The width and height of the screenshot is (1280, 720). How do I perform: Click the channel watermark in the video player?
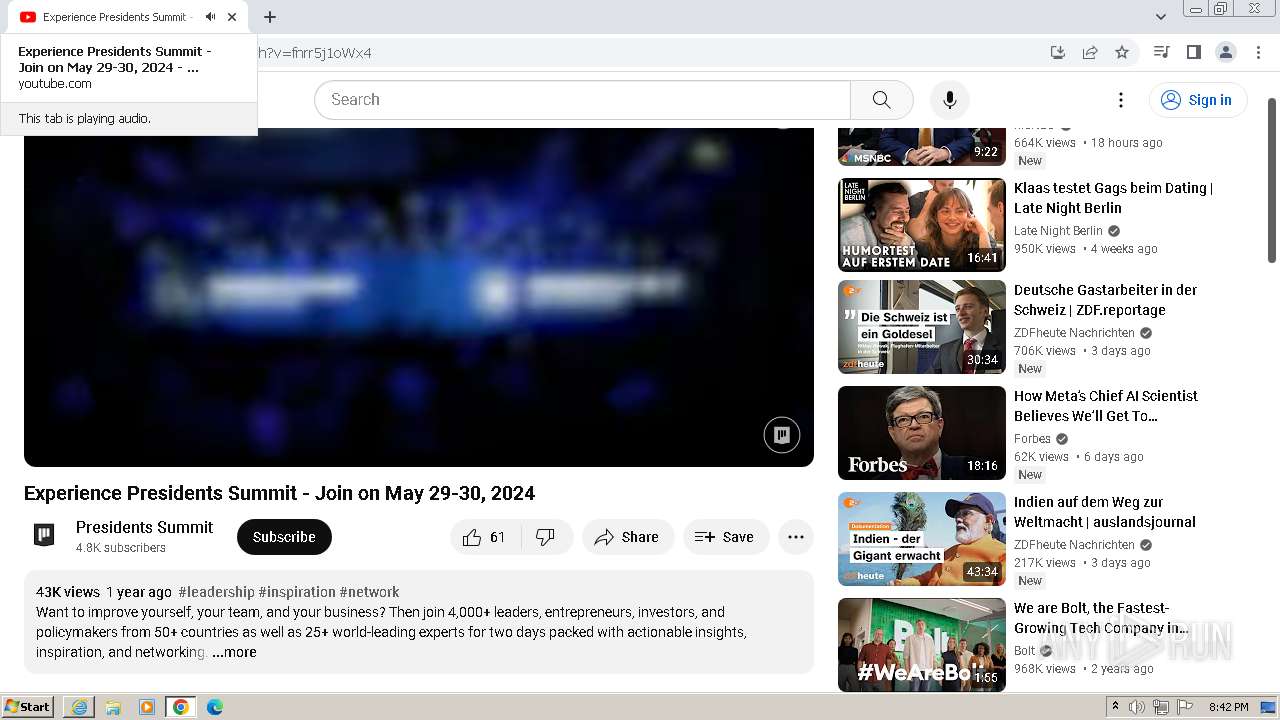pyautogui.click(x=782, y=435)
